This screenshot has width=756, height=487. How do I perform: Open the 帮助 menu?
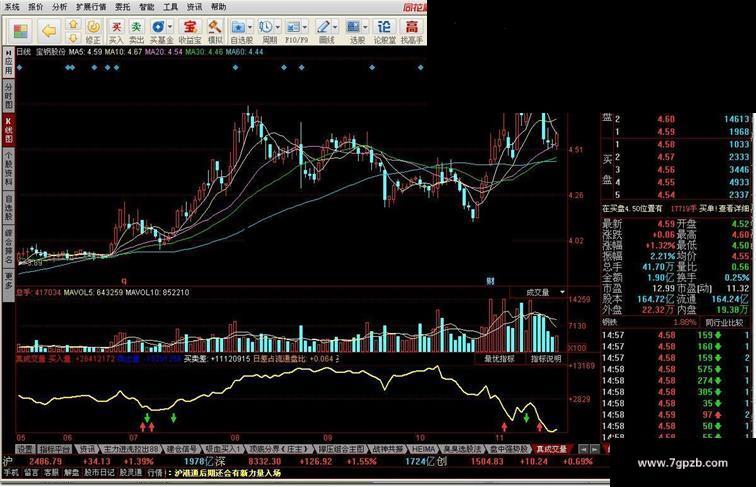coord(218,7)
